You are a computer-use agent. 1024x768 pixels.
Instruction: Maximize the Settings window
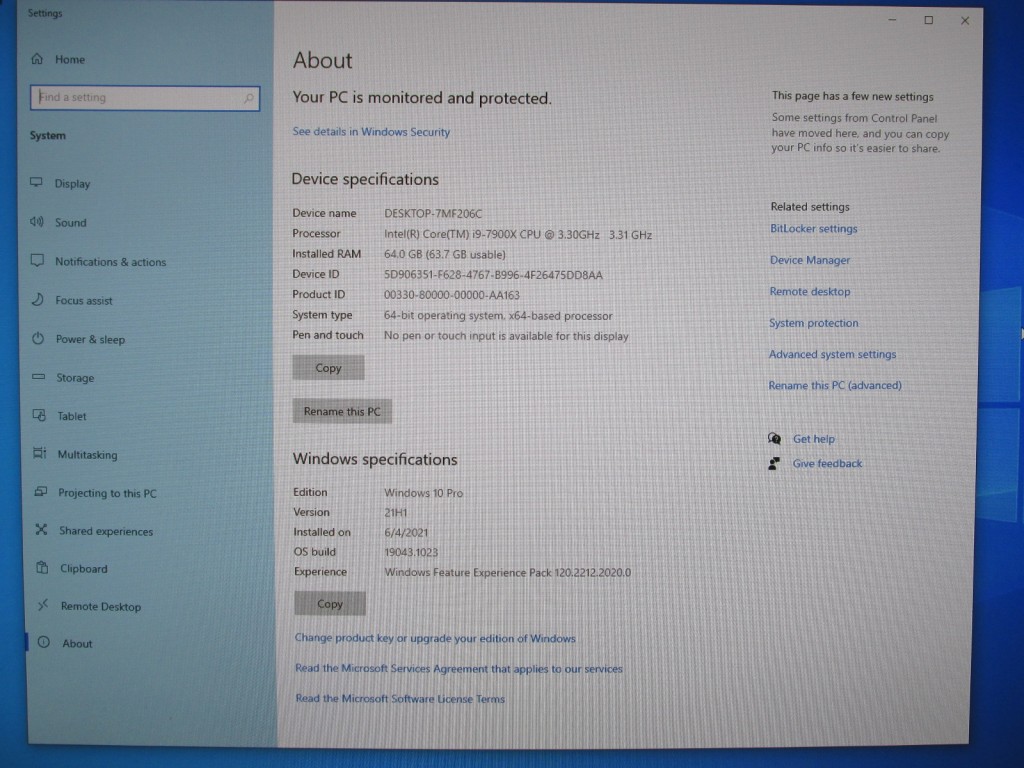pos(928,20)
